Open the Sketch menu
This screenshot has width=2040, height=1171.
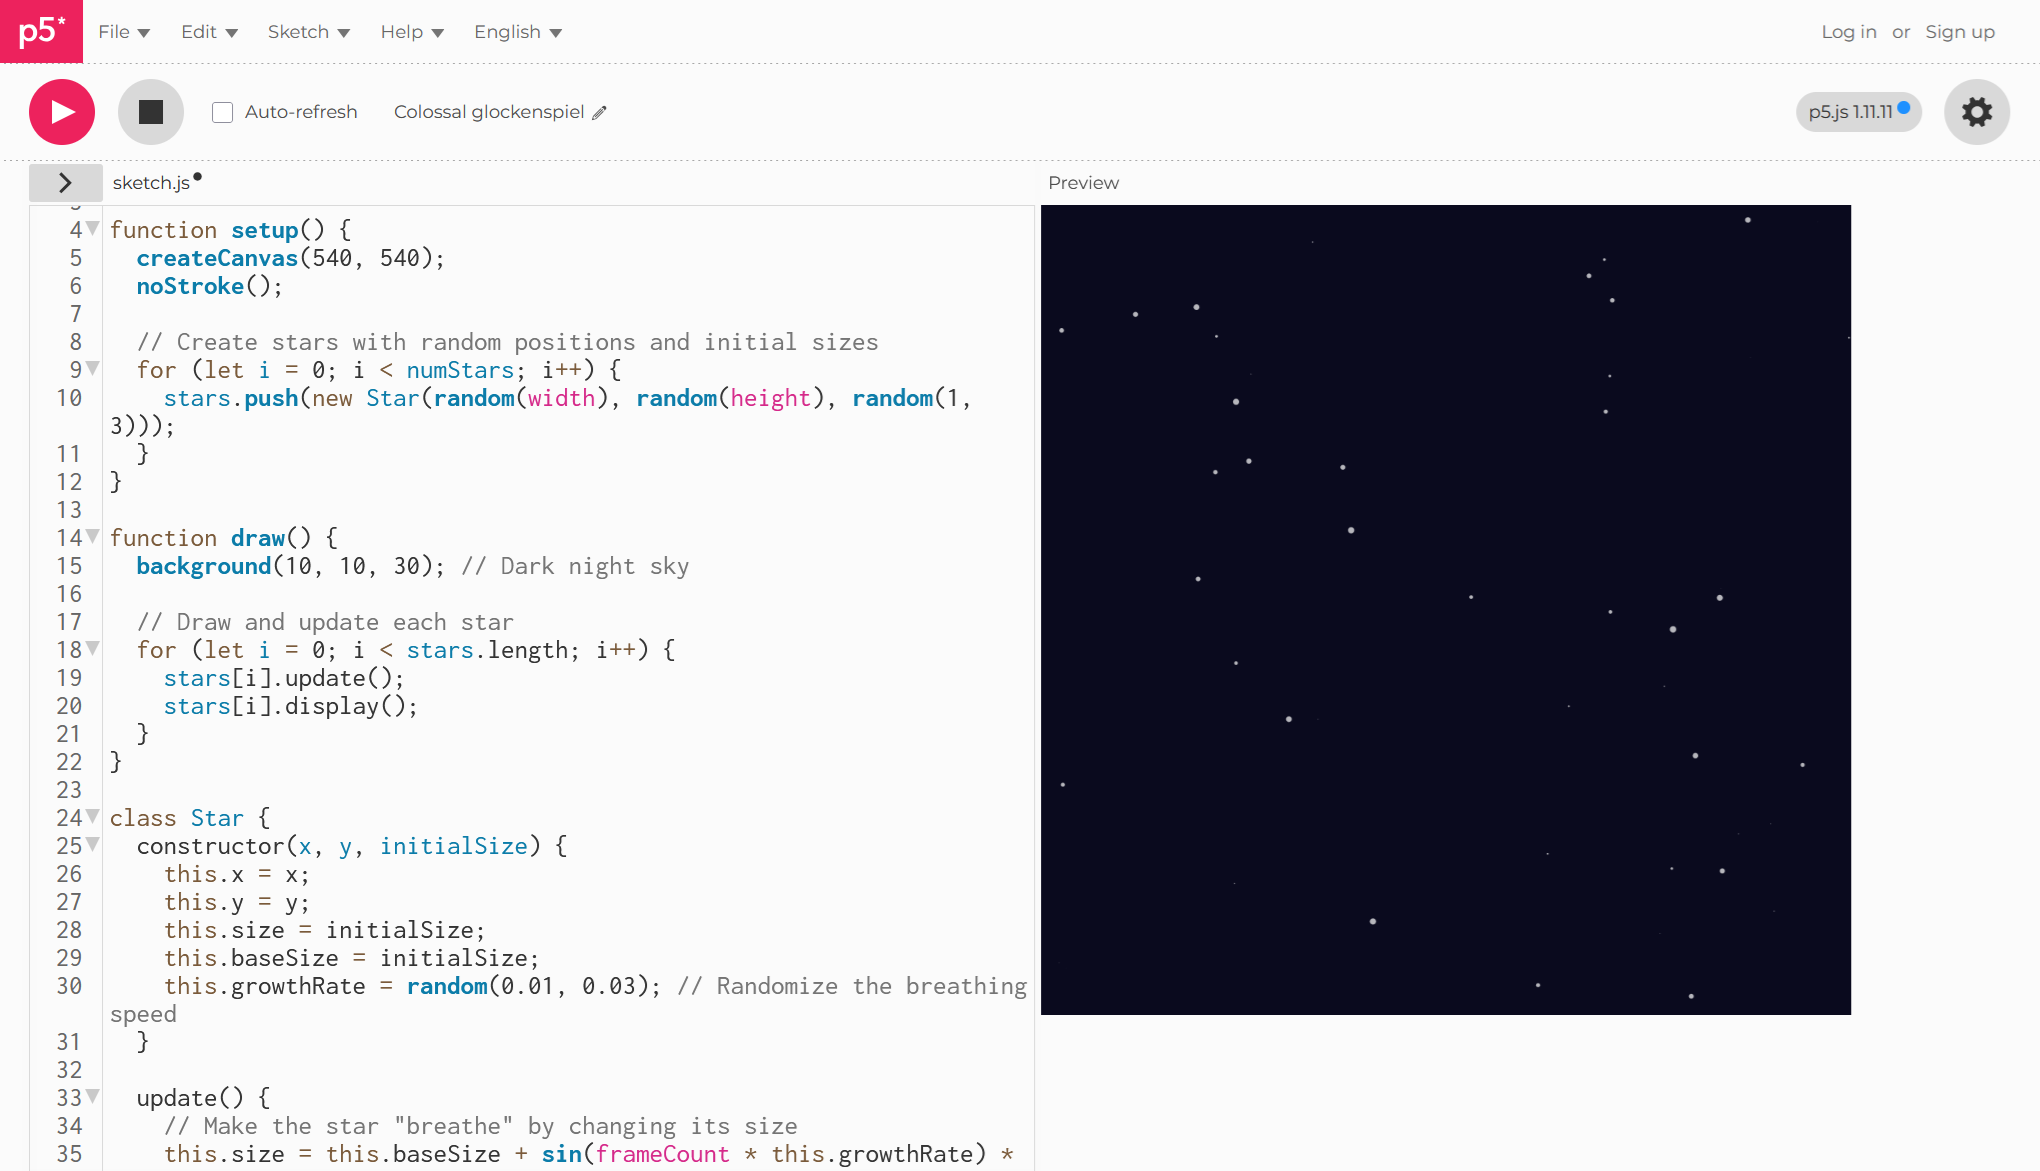coord(300,31)
